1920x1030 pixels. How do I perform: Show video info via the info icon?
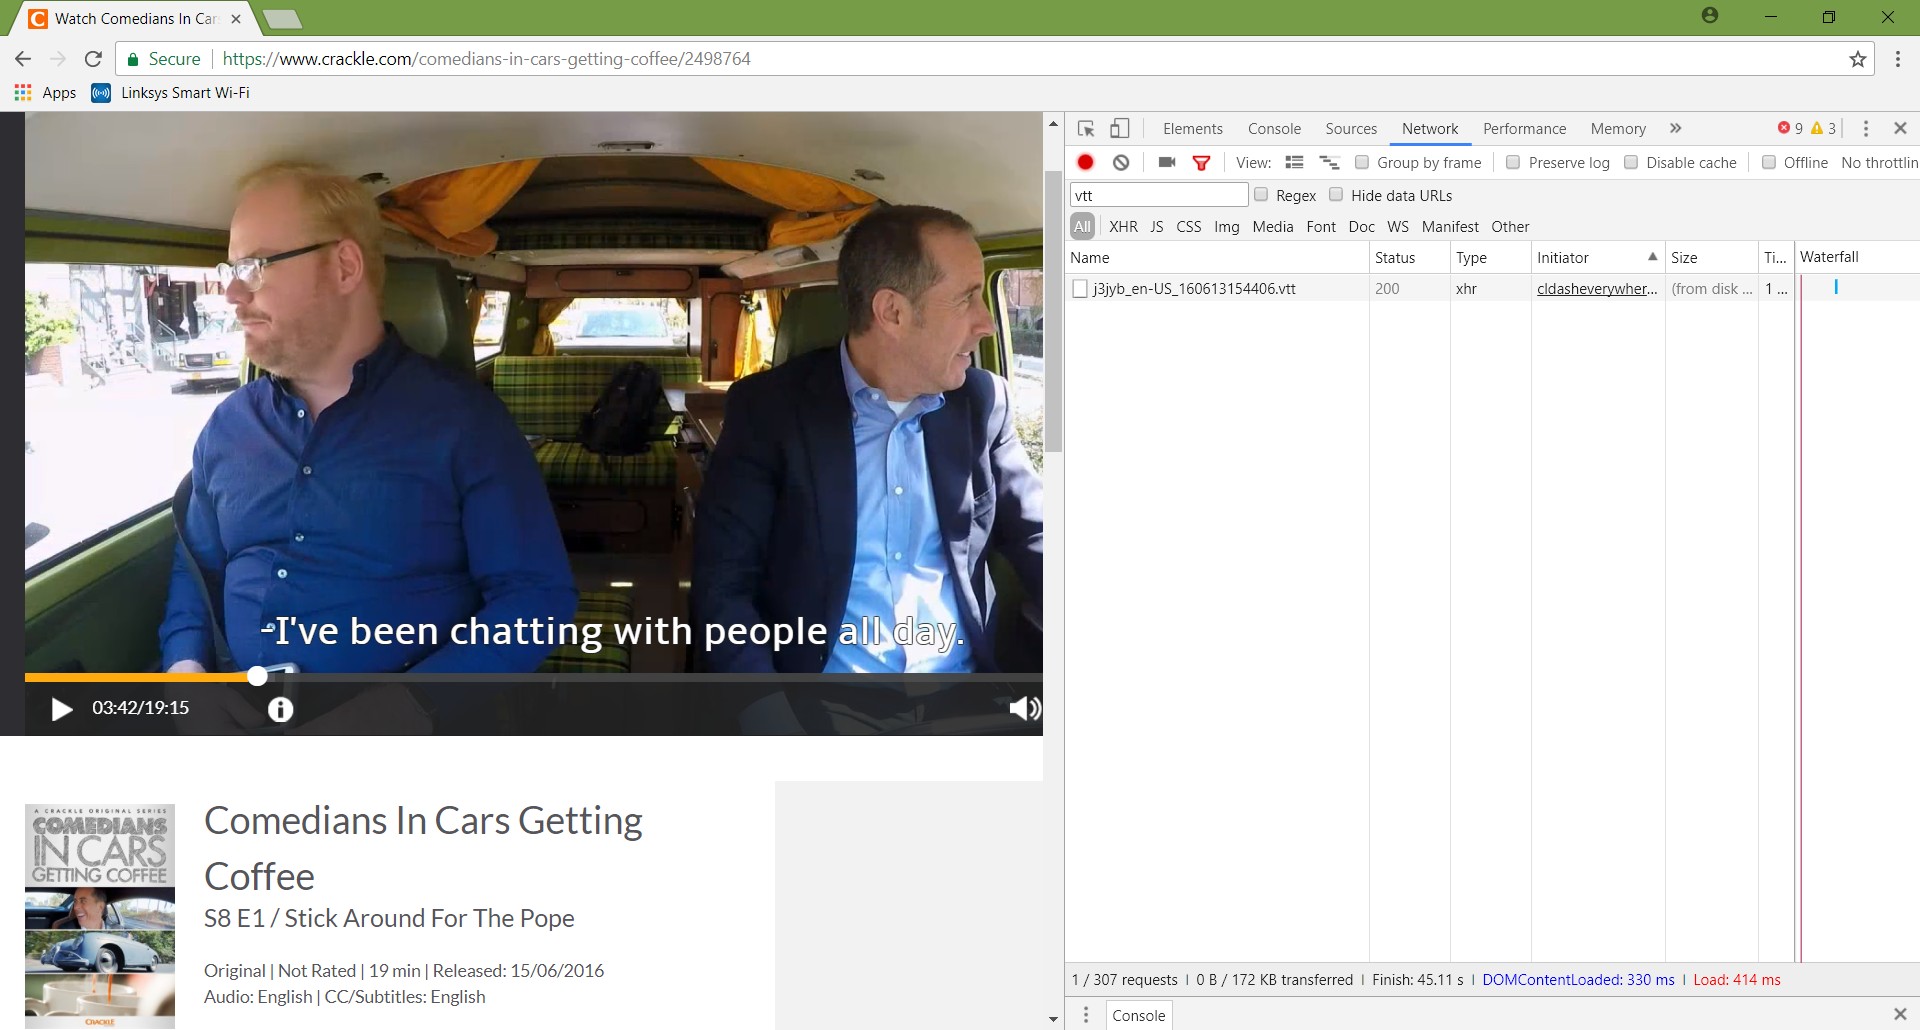pos(280,709)
